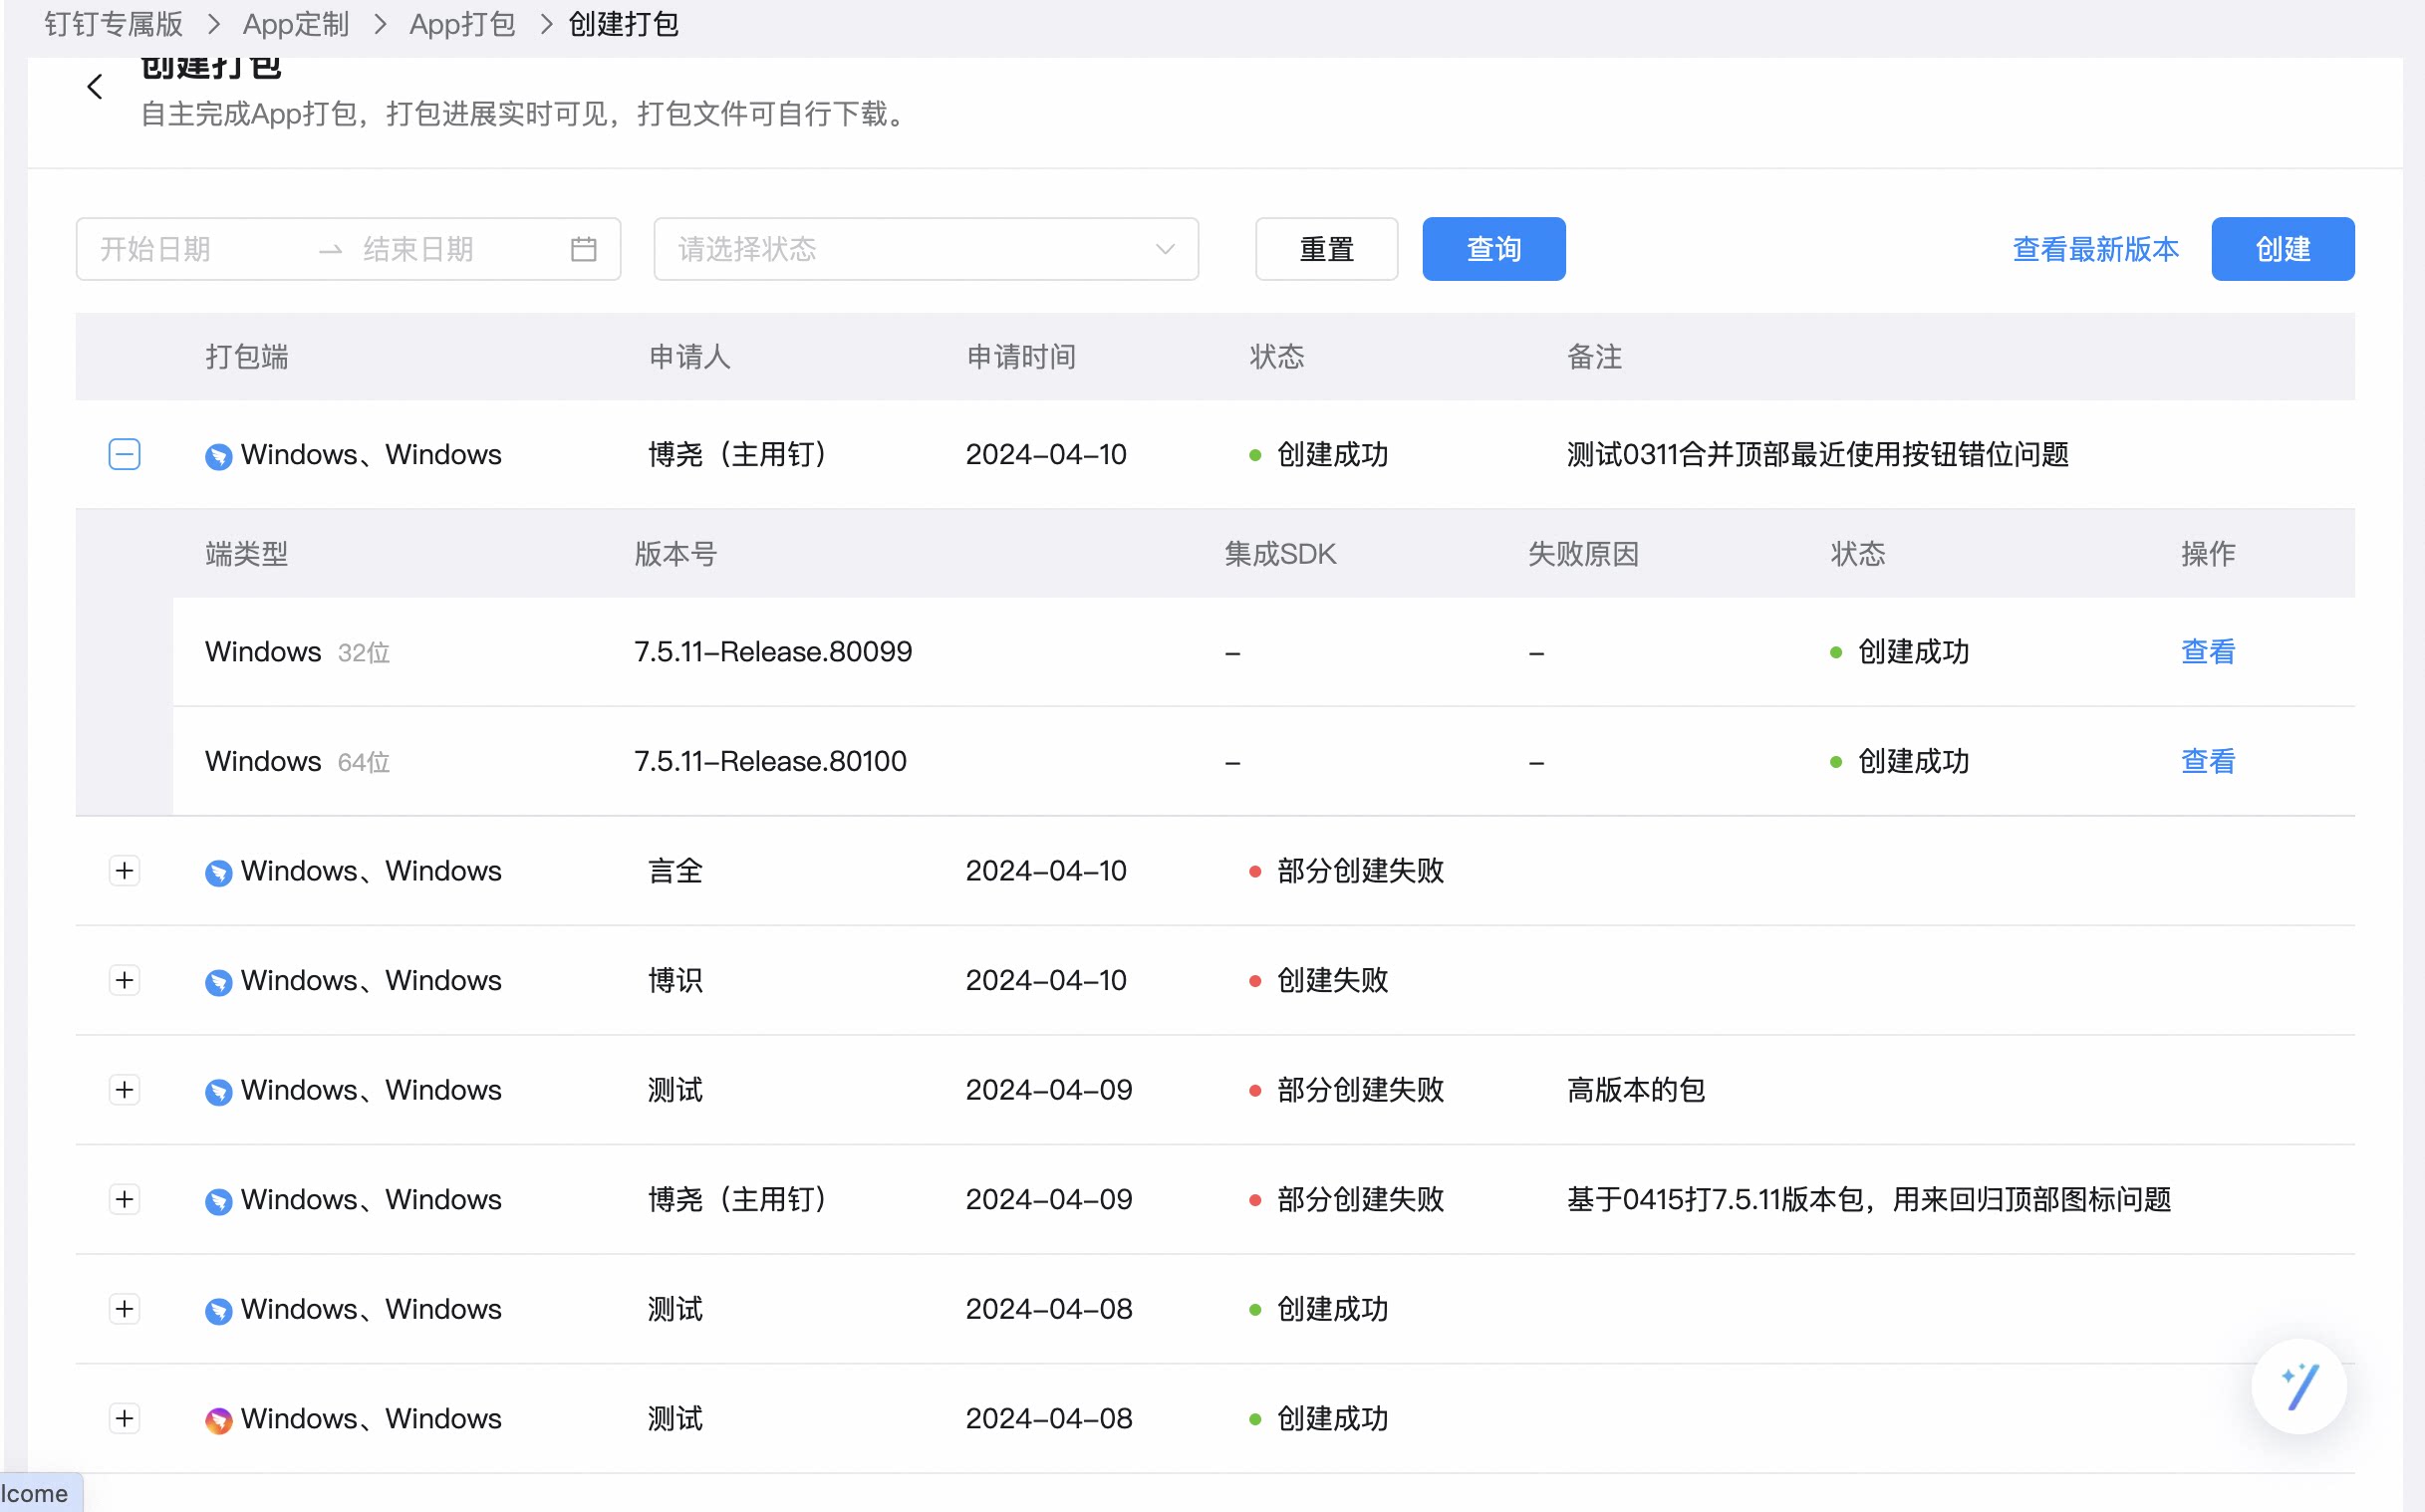The width and height of the screenshot is (2425, 1512).
Task: Click the 博识 applicant name
Action: tap(675, 980)
